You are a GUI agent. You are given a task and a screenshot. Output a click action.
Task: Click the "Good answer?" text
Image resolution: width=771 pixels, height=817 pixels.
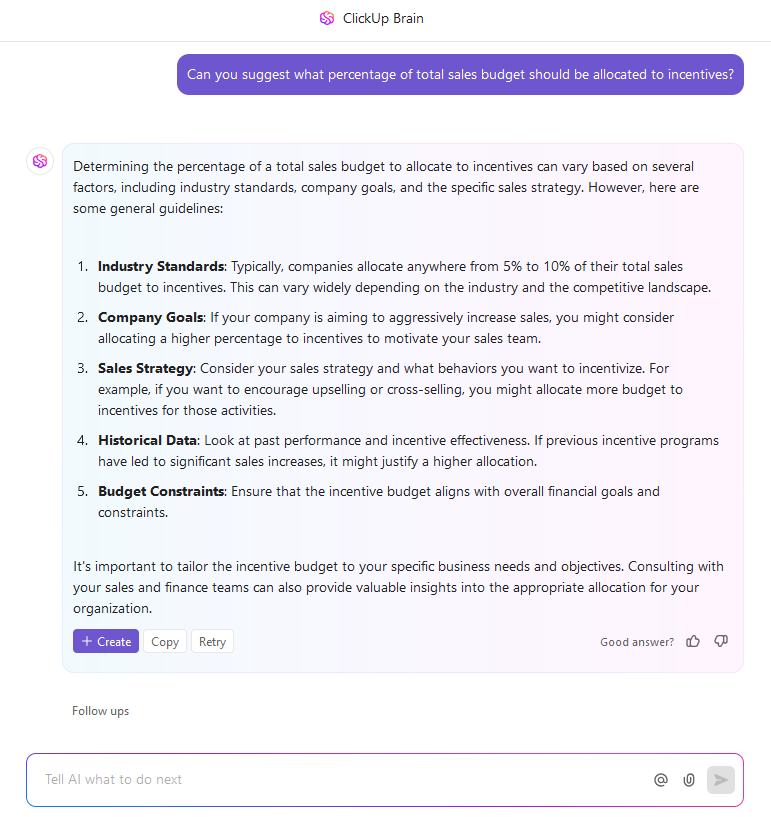coord(637,642)
